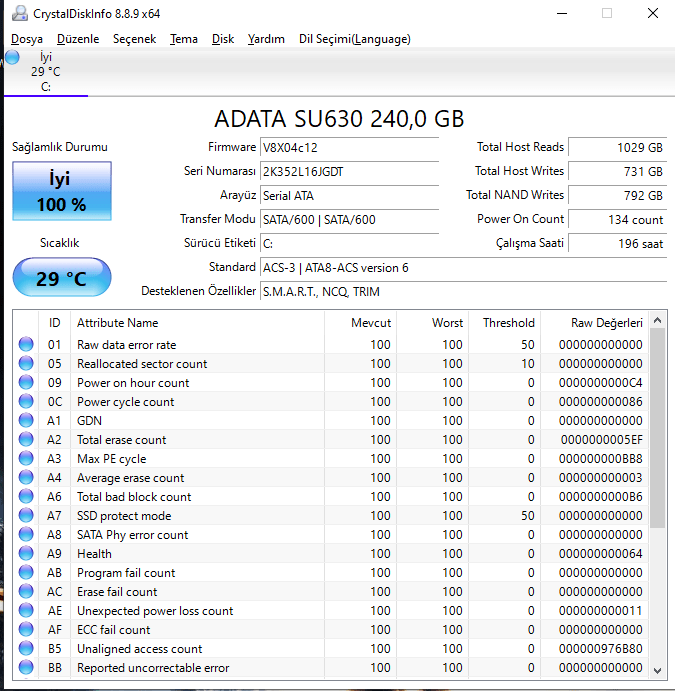Click the Desteklenen Özellikler field S.M.A.R.T., NCQ, TRIM

[x=464, y=291]
